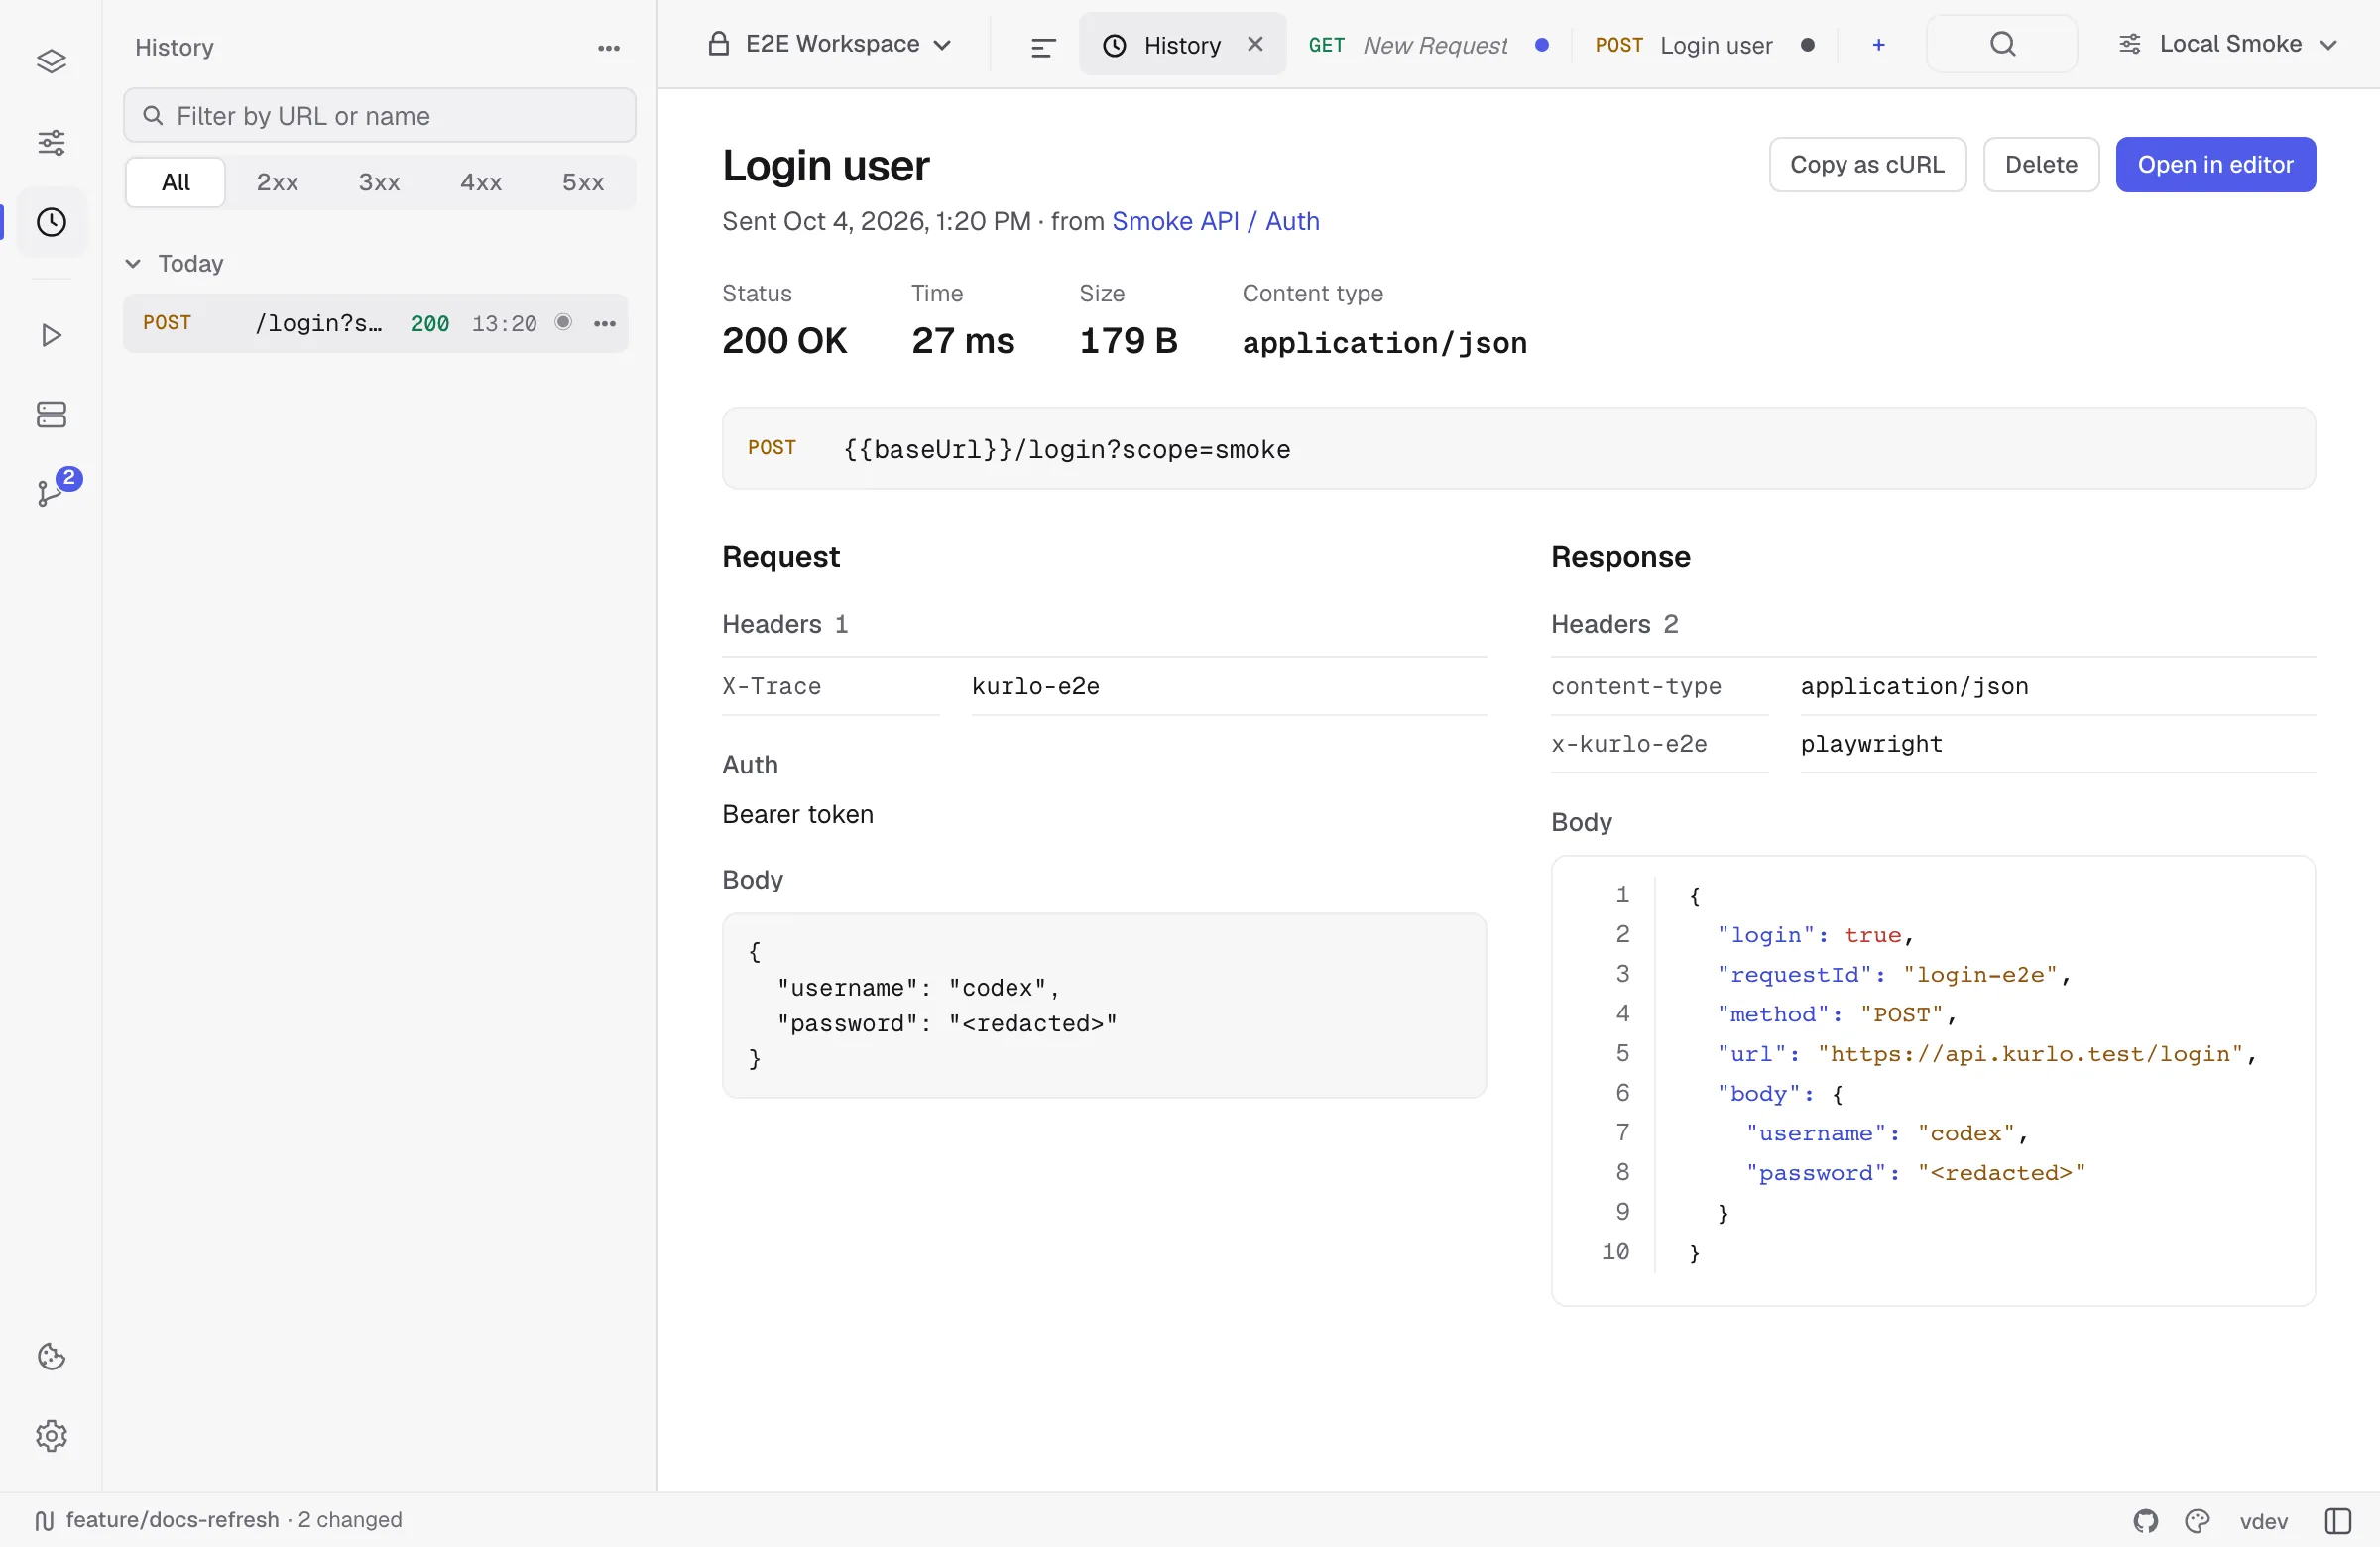Viewport: 2380px width, 1547px height.
Task: Filter history by 5xx responses
Action: 583,182
